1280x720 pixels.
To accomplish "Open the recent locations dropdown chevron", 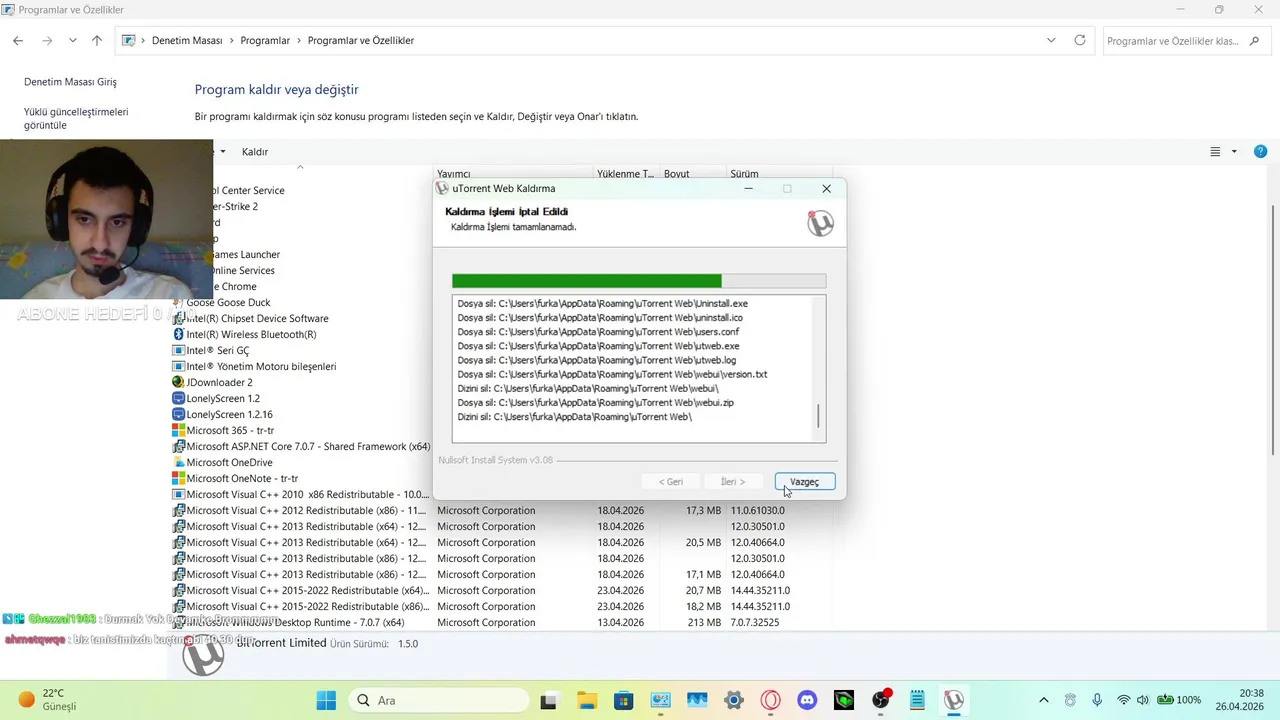I will pyautogui.click(x=73, y=41).
